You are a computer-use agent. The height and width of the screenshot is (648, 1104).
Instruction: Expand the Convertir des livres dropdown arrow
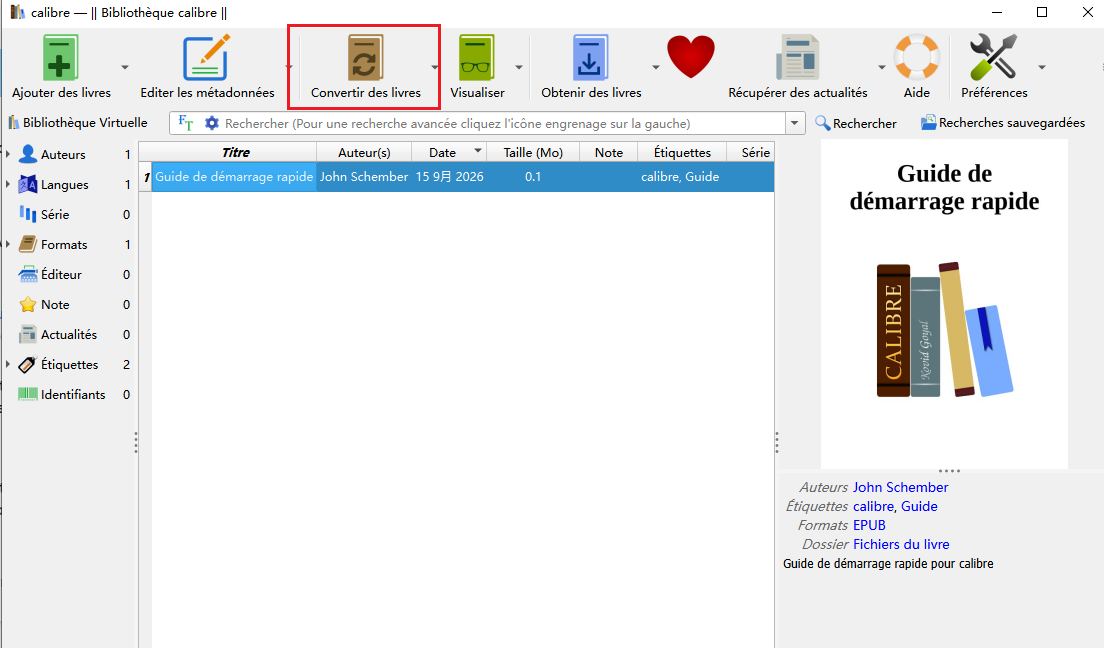(x=434, y=68)
